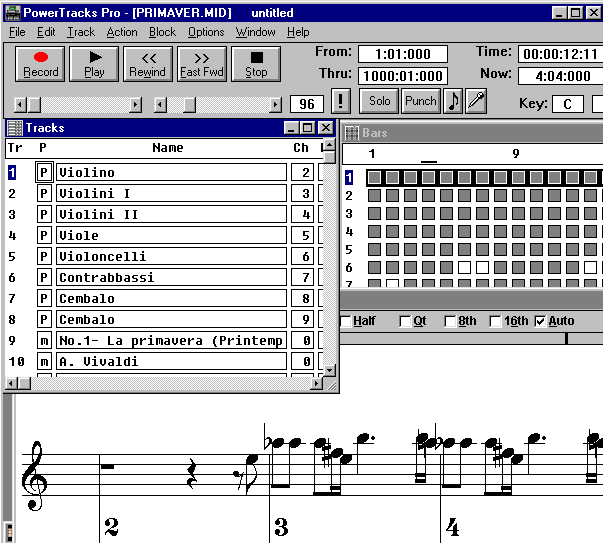603x543 pixels.
Task: Click the Thru field 1000:01:000
Action: (403, 76)
